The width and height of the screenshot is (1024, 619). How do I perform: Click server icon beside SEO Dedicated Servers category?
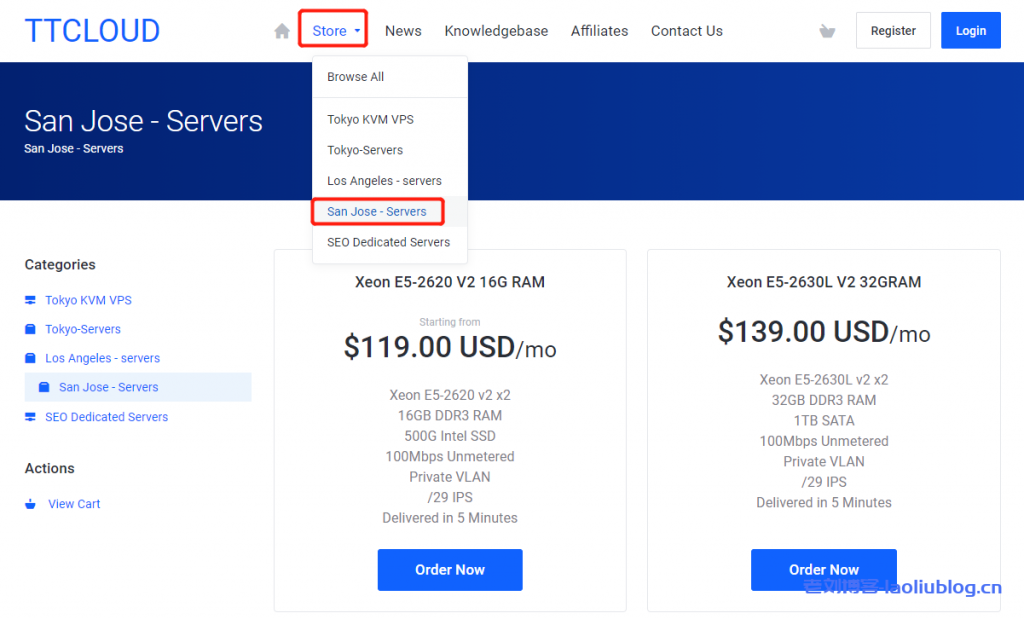30,417
